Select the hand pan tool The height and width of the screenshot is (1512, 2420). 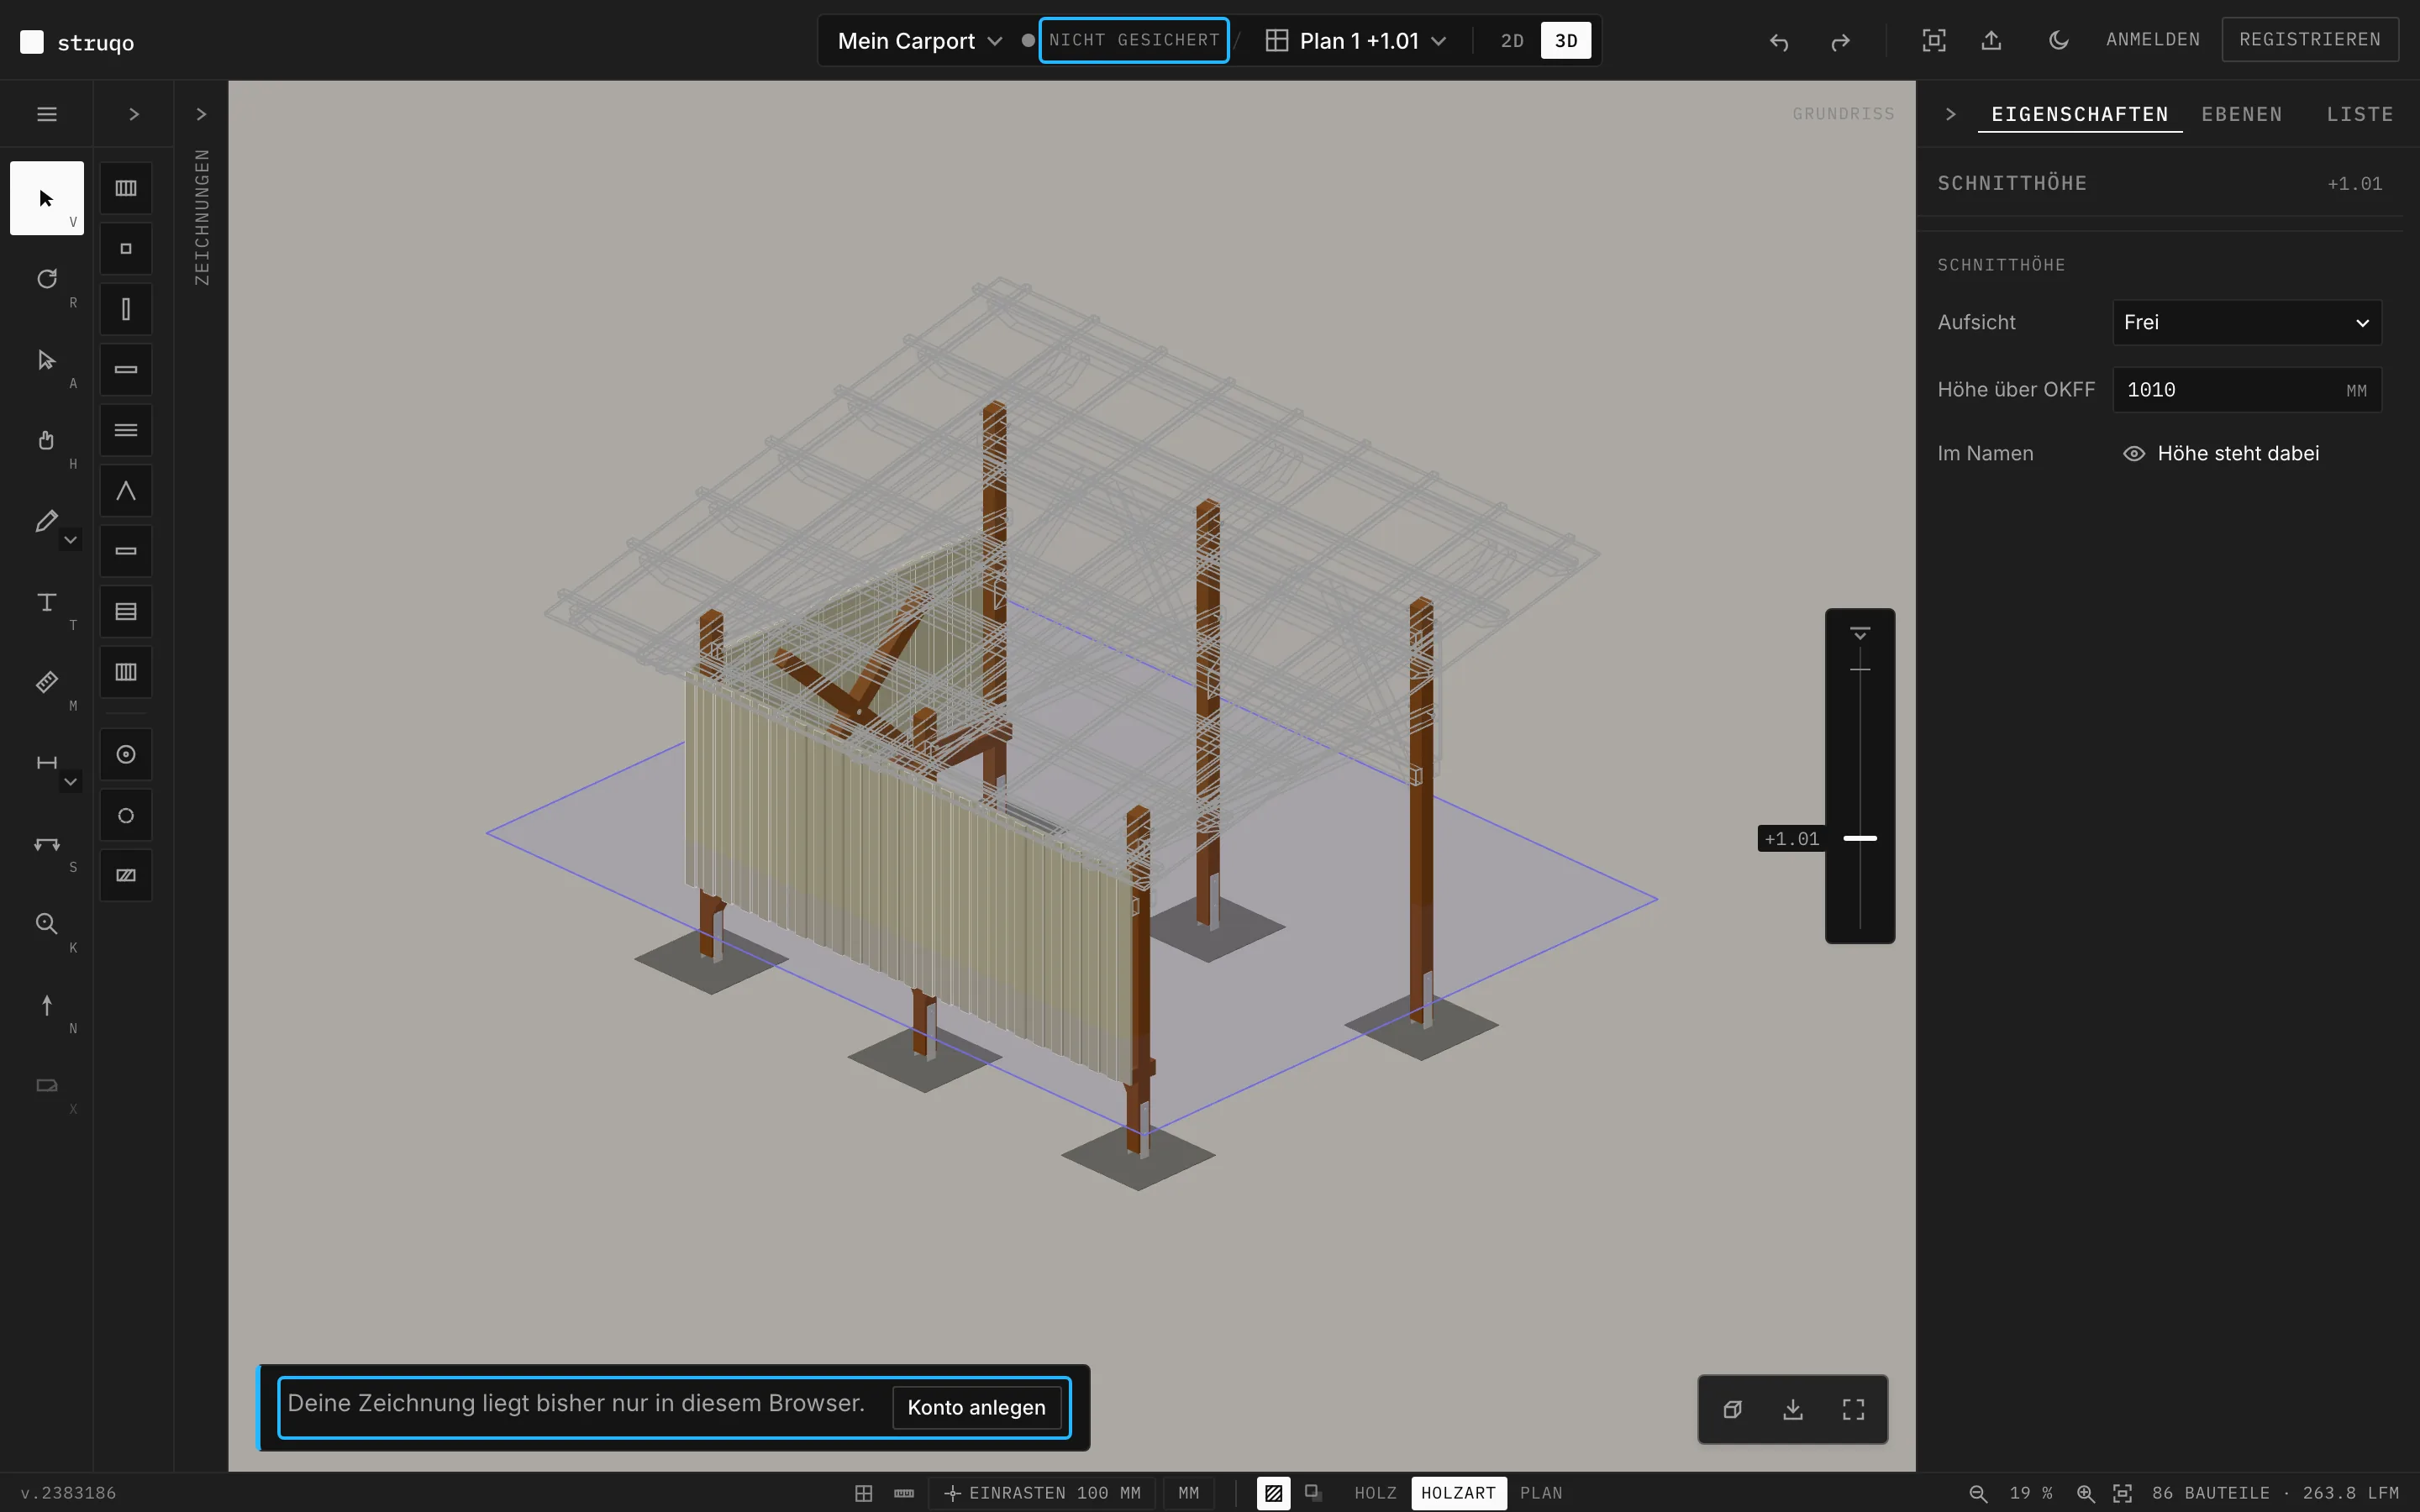tap(46, 440)
